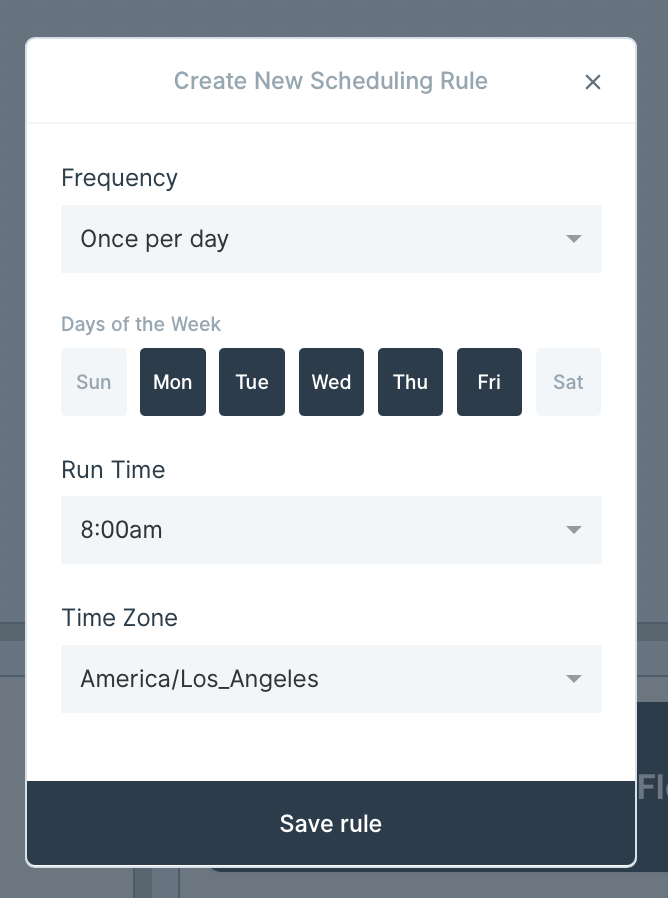Click the Frequency field label
Viewport: 668px width, 898px height.
pos(119,178)
